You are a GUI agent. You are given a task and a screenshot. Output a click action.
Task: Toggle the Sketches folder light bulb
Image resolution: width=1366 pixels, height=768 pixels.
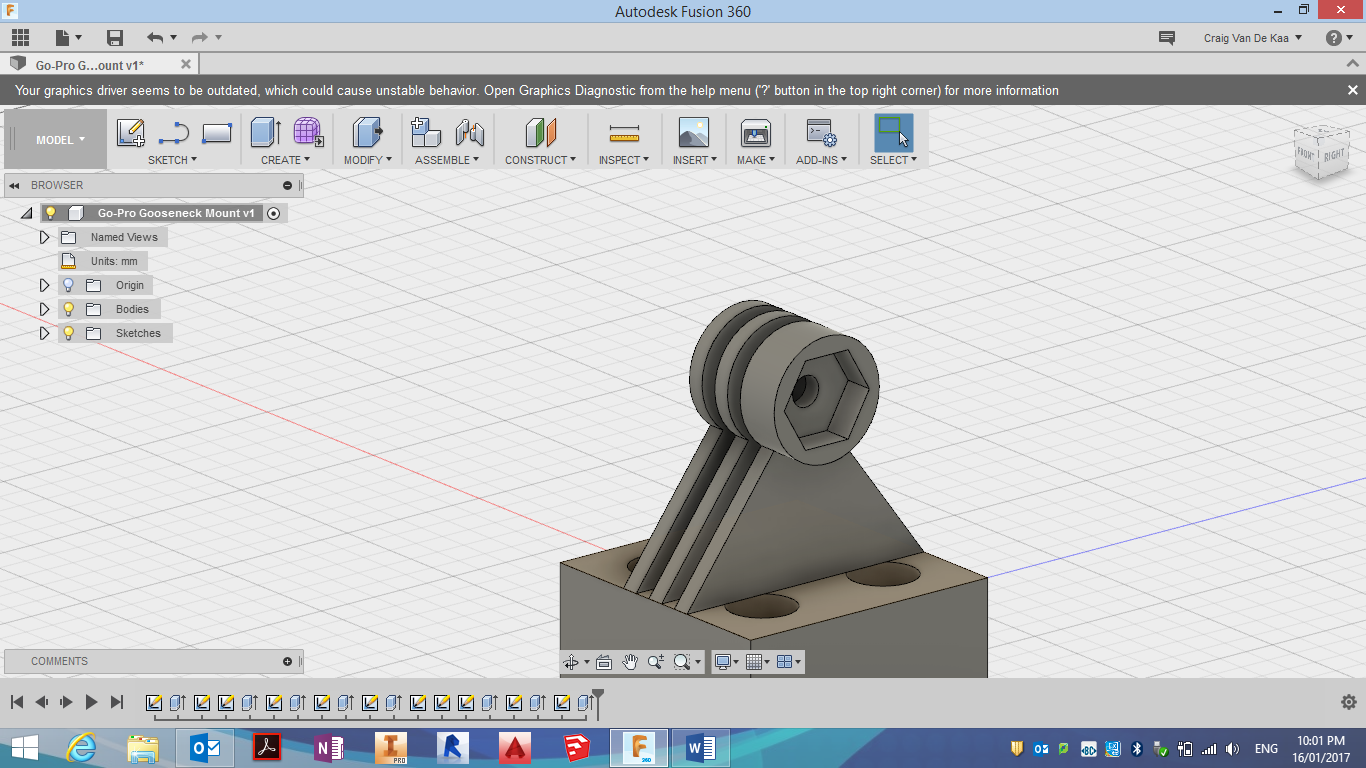[x=68, y=333]
